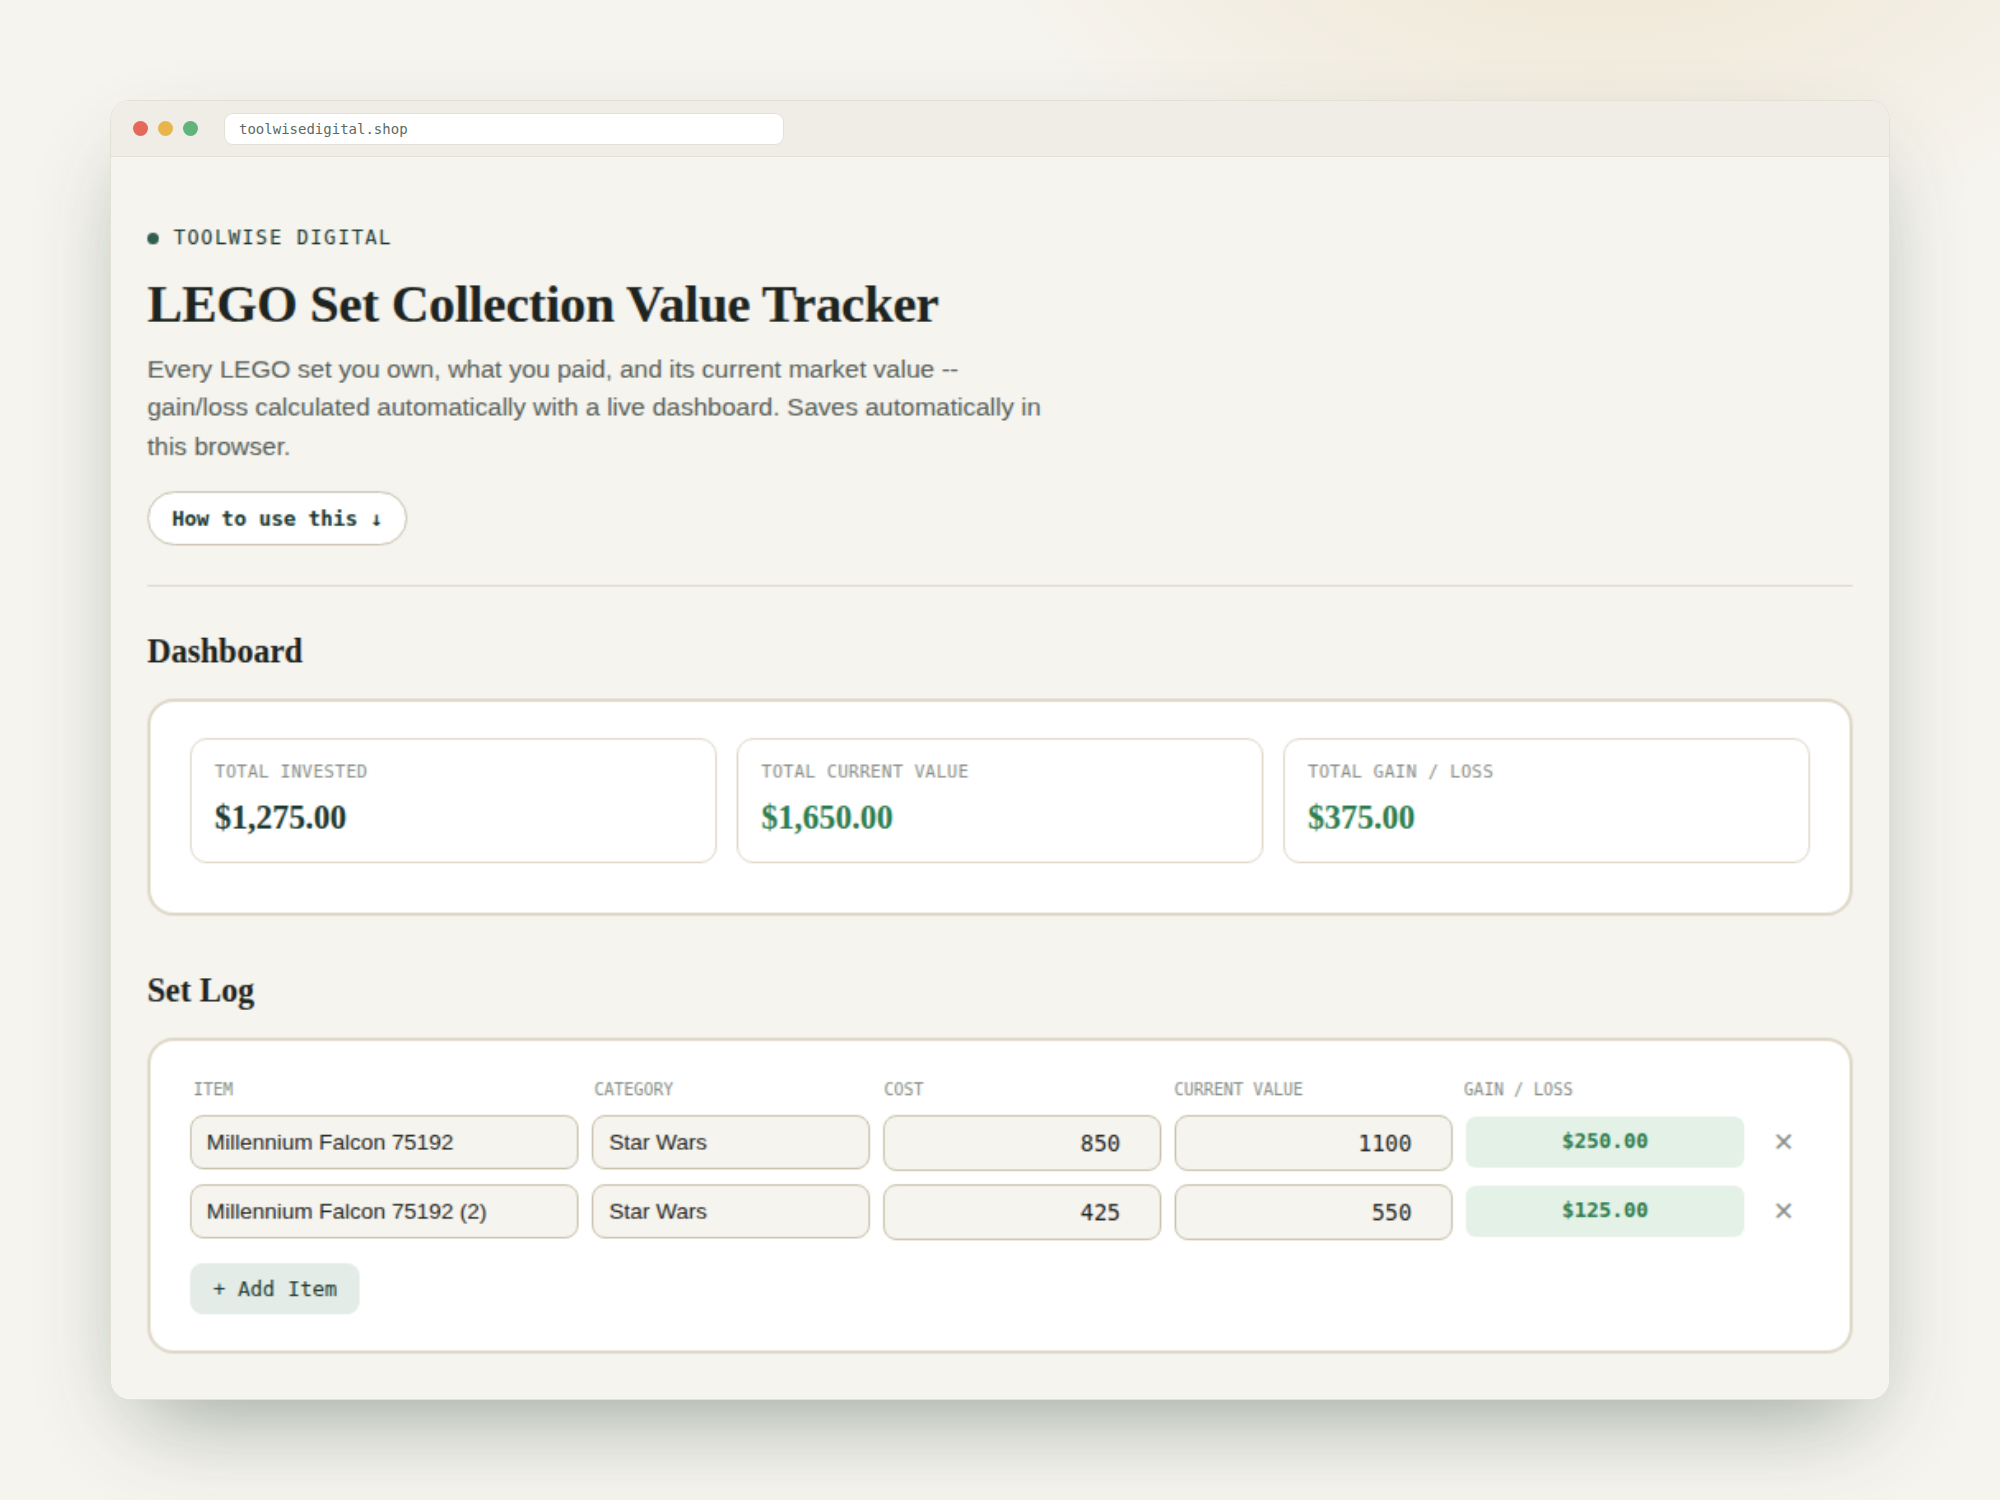Select the $250.00 gain cell
The height and width of the screenshot is (1500, 2000).
pyautogui.click(x=1605, y=1142)
